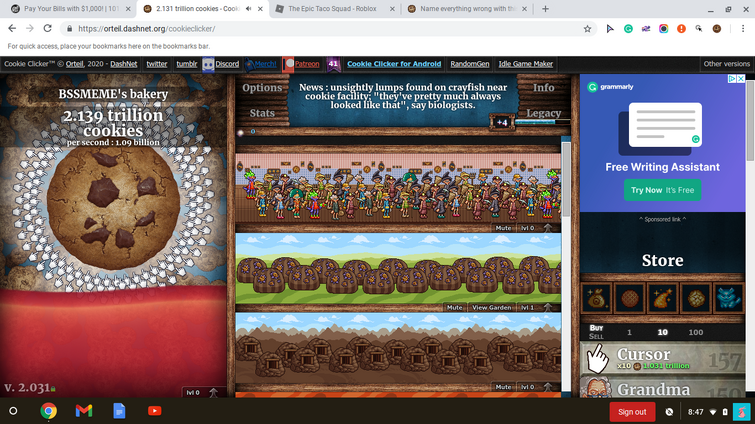Click the Discord logo icon in the top bar
The height and width of the screenshot is (424, 755).
click(208, 64)
